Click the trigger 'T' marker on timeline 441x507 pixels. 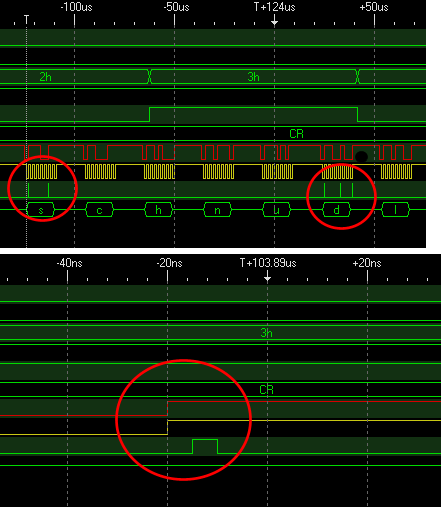26,19
